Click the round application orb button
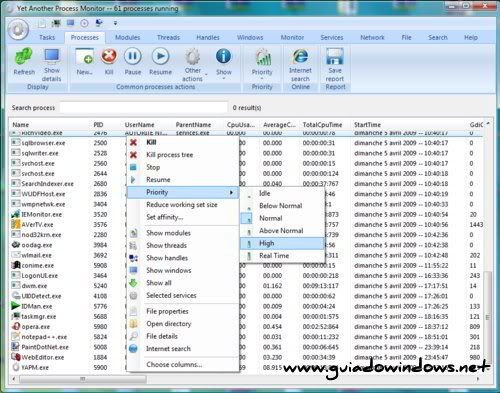This screenshot has height=393, width=500. (x=18, y=30)
